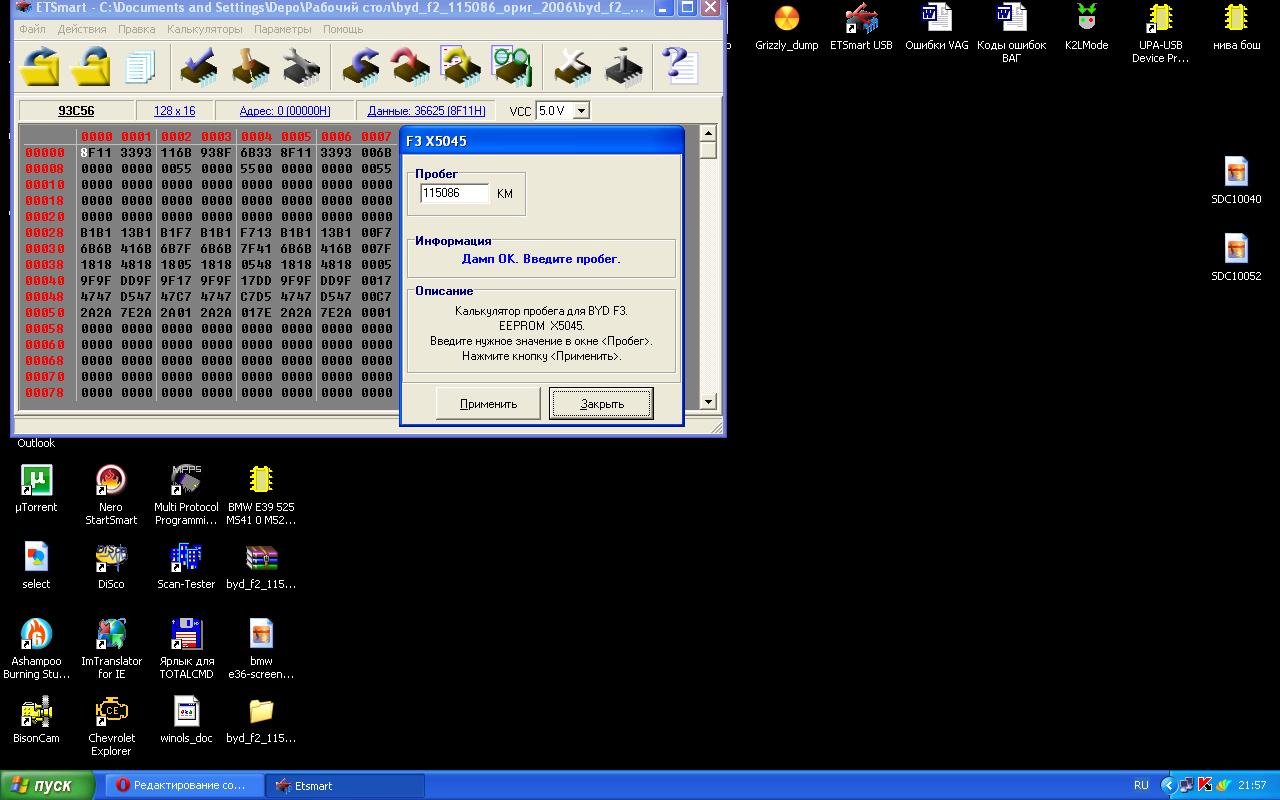Click the chip info icon
The height and width of the screenshot is (800, 1280).
pyautogui.click(x=624, y=66)
